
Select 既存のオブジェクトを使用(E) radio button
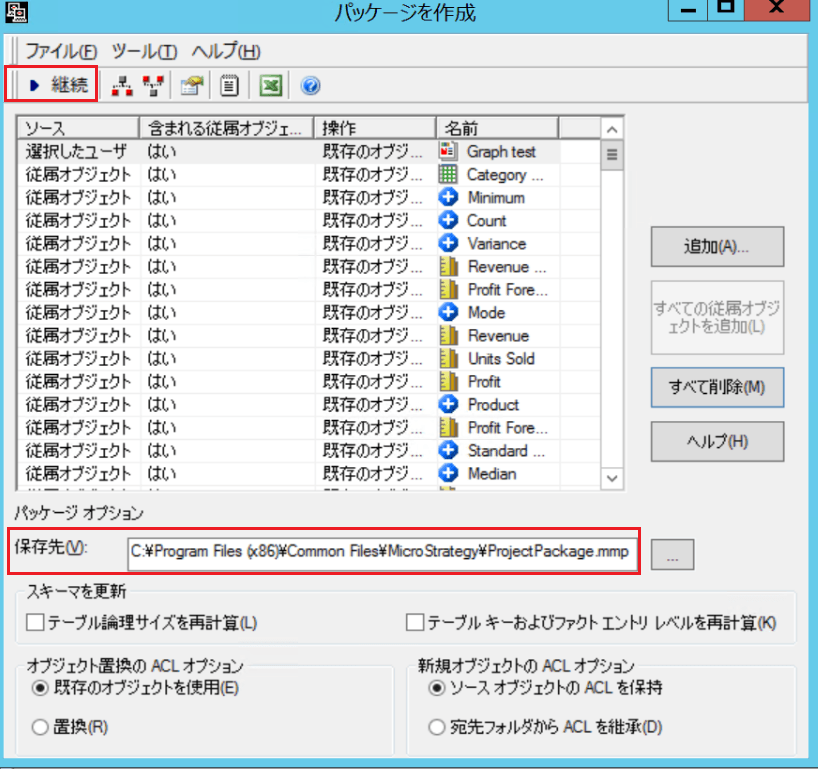(x=40, y=688)
